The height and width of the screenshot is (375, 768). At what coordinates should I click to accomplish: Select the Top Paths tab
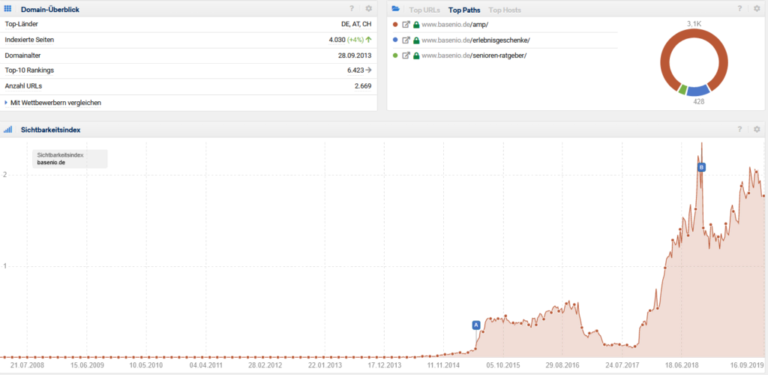(x=464, y=10)
